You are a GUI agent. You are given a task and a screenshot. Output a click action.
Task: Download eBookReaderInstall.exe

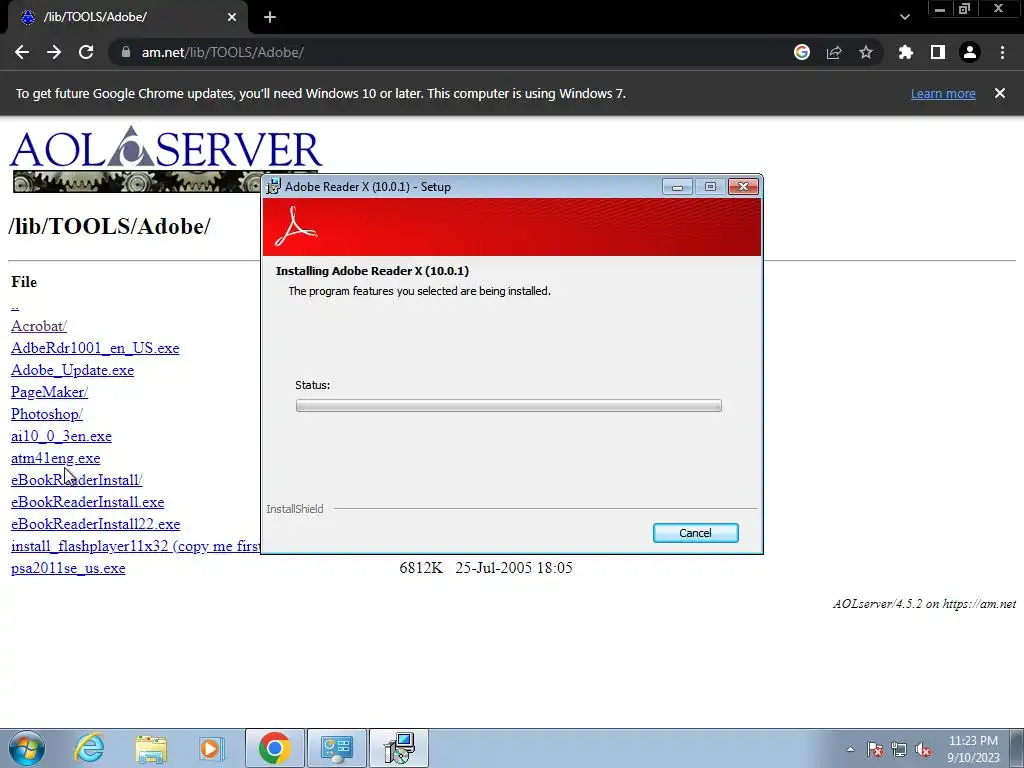pos(88,502)
